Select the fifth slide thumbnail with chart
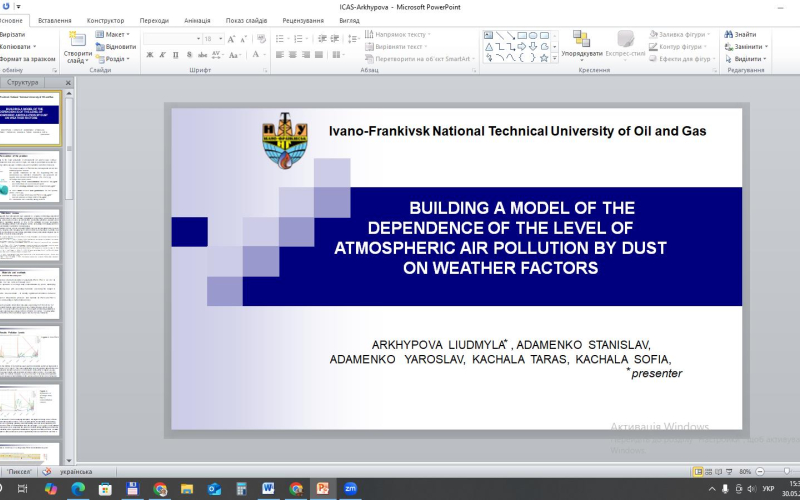Viewport: 800px width, 500px height. (x=30, y=352)
